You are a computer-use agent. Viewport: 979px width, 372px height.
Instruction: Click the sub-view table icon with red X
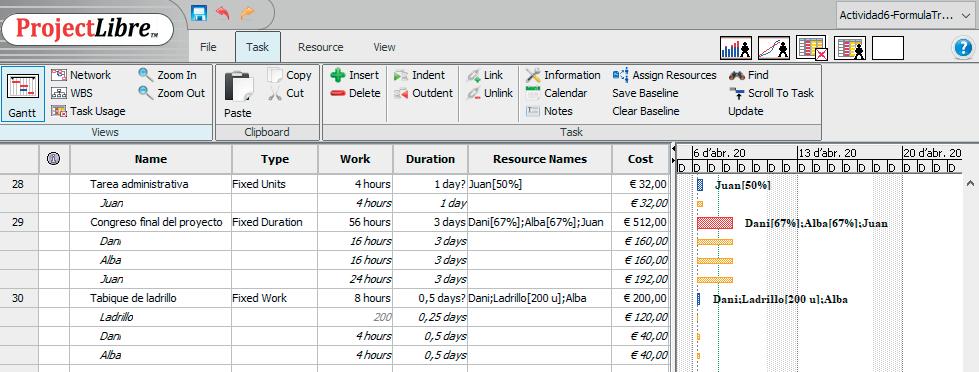812,47
